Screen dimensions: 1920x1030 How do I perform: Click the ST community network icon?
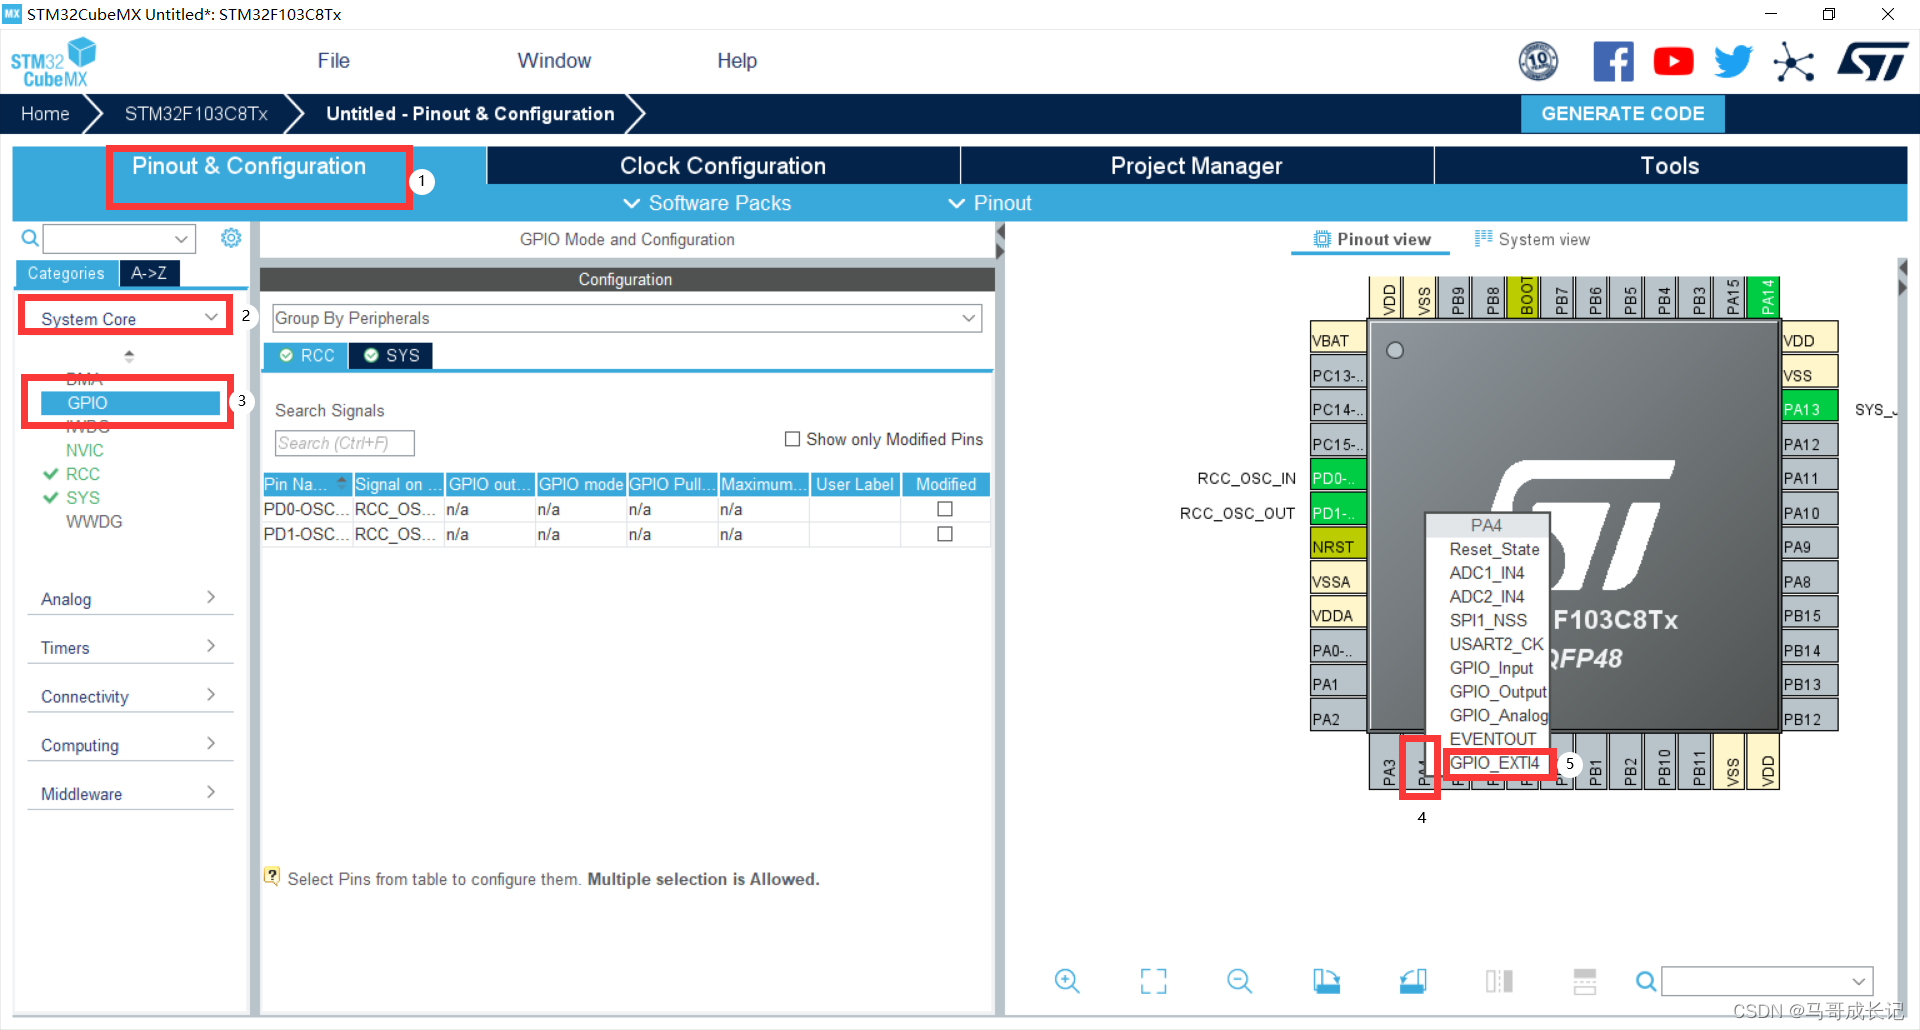(x=1793, y=63)
